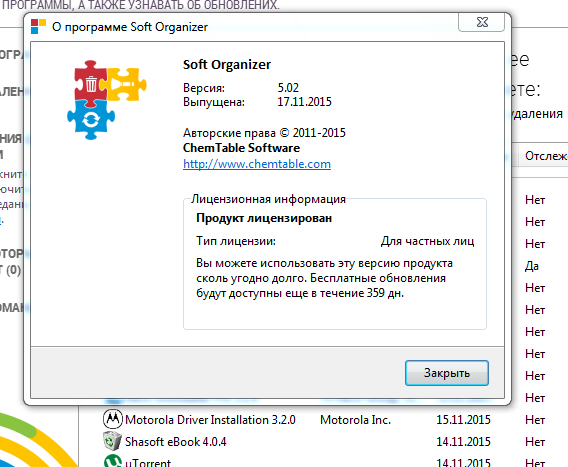Close the About dialog with X
The image size is (568, 467).
(482, 22)
